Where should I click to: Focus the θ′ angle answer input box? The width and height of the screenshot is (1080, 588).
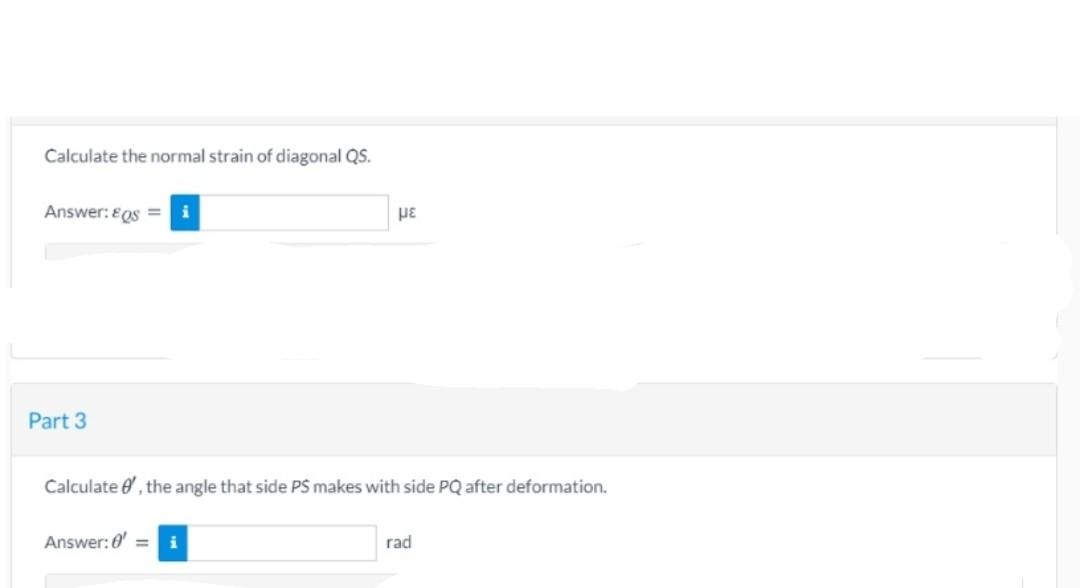[282, 543]
